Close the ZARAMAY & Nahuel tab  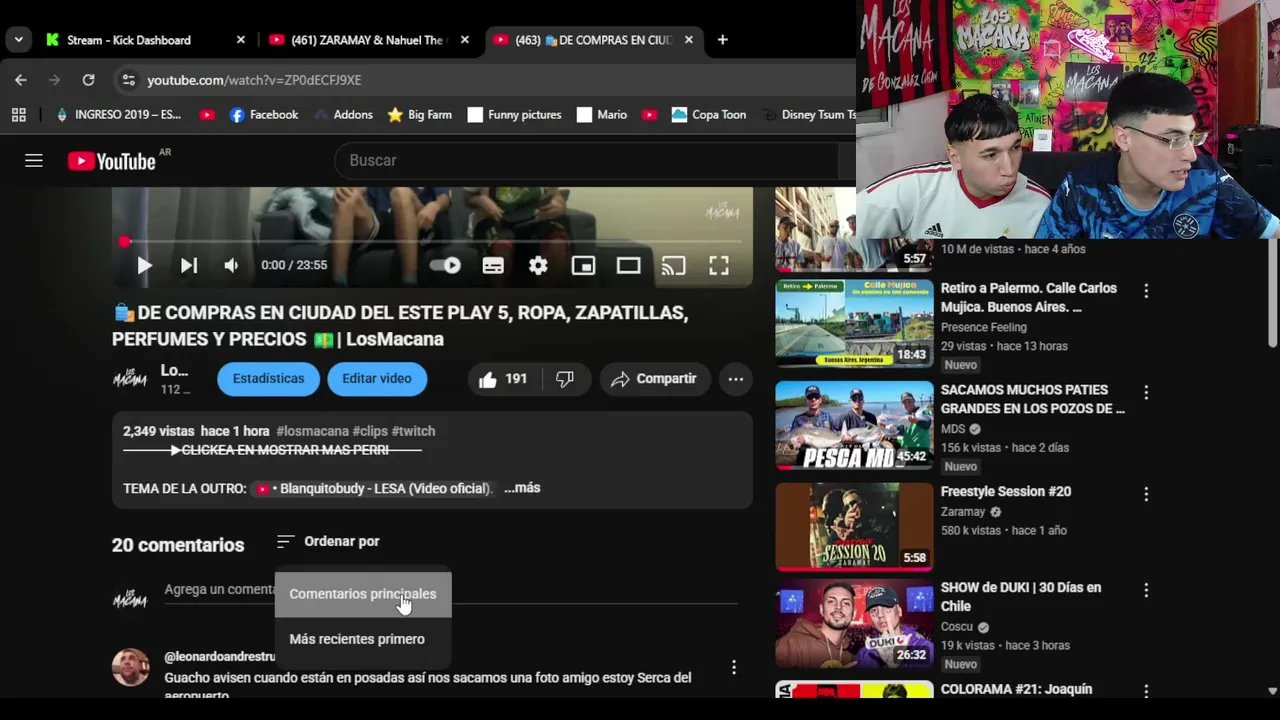click(464, 40)
